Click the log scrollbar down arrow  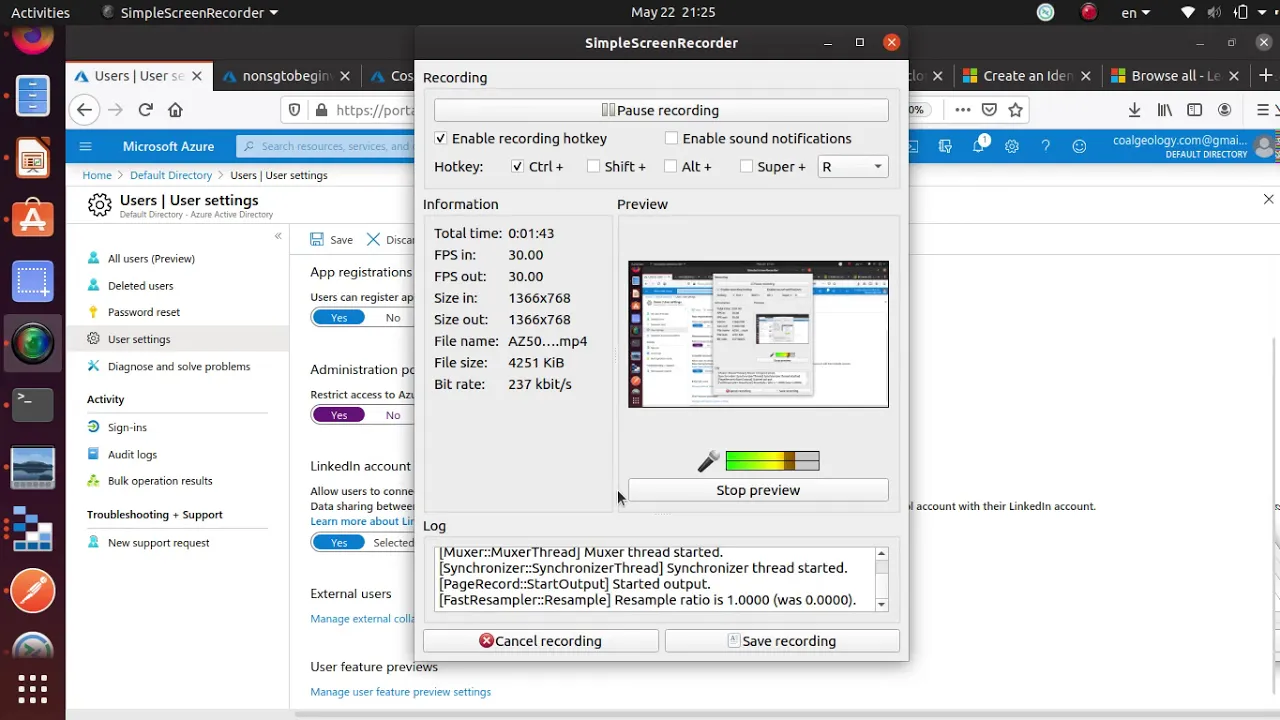click(881, 604)
